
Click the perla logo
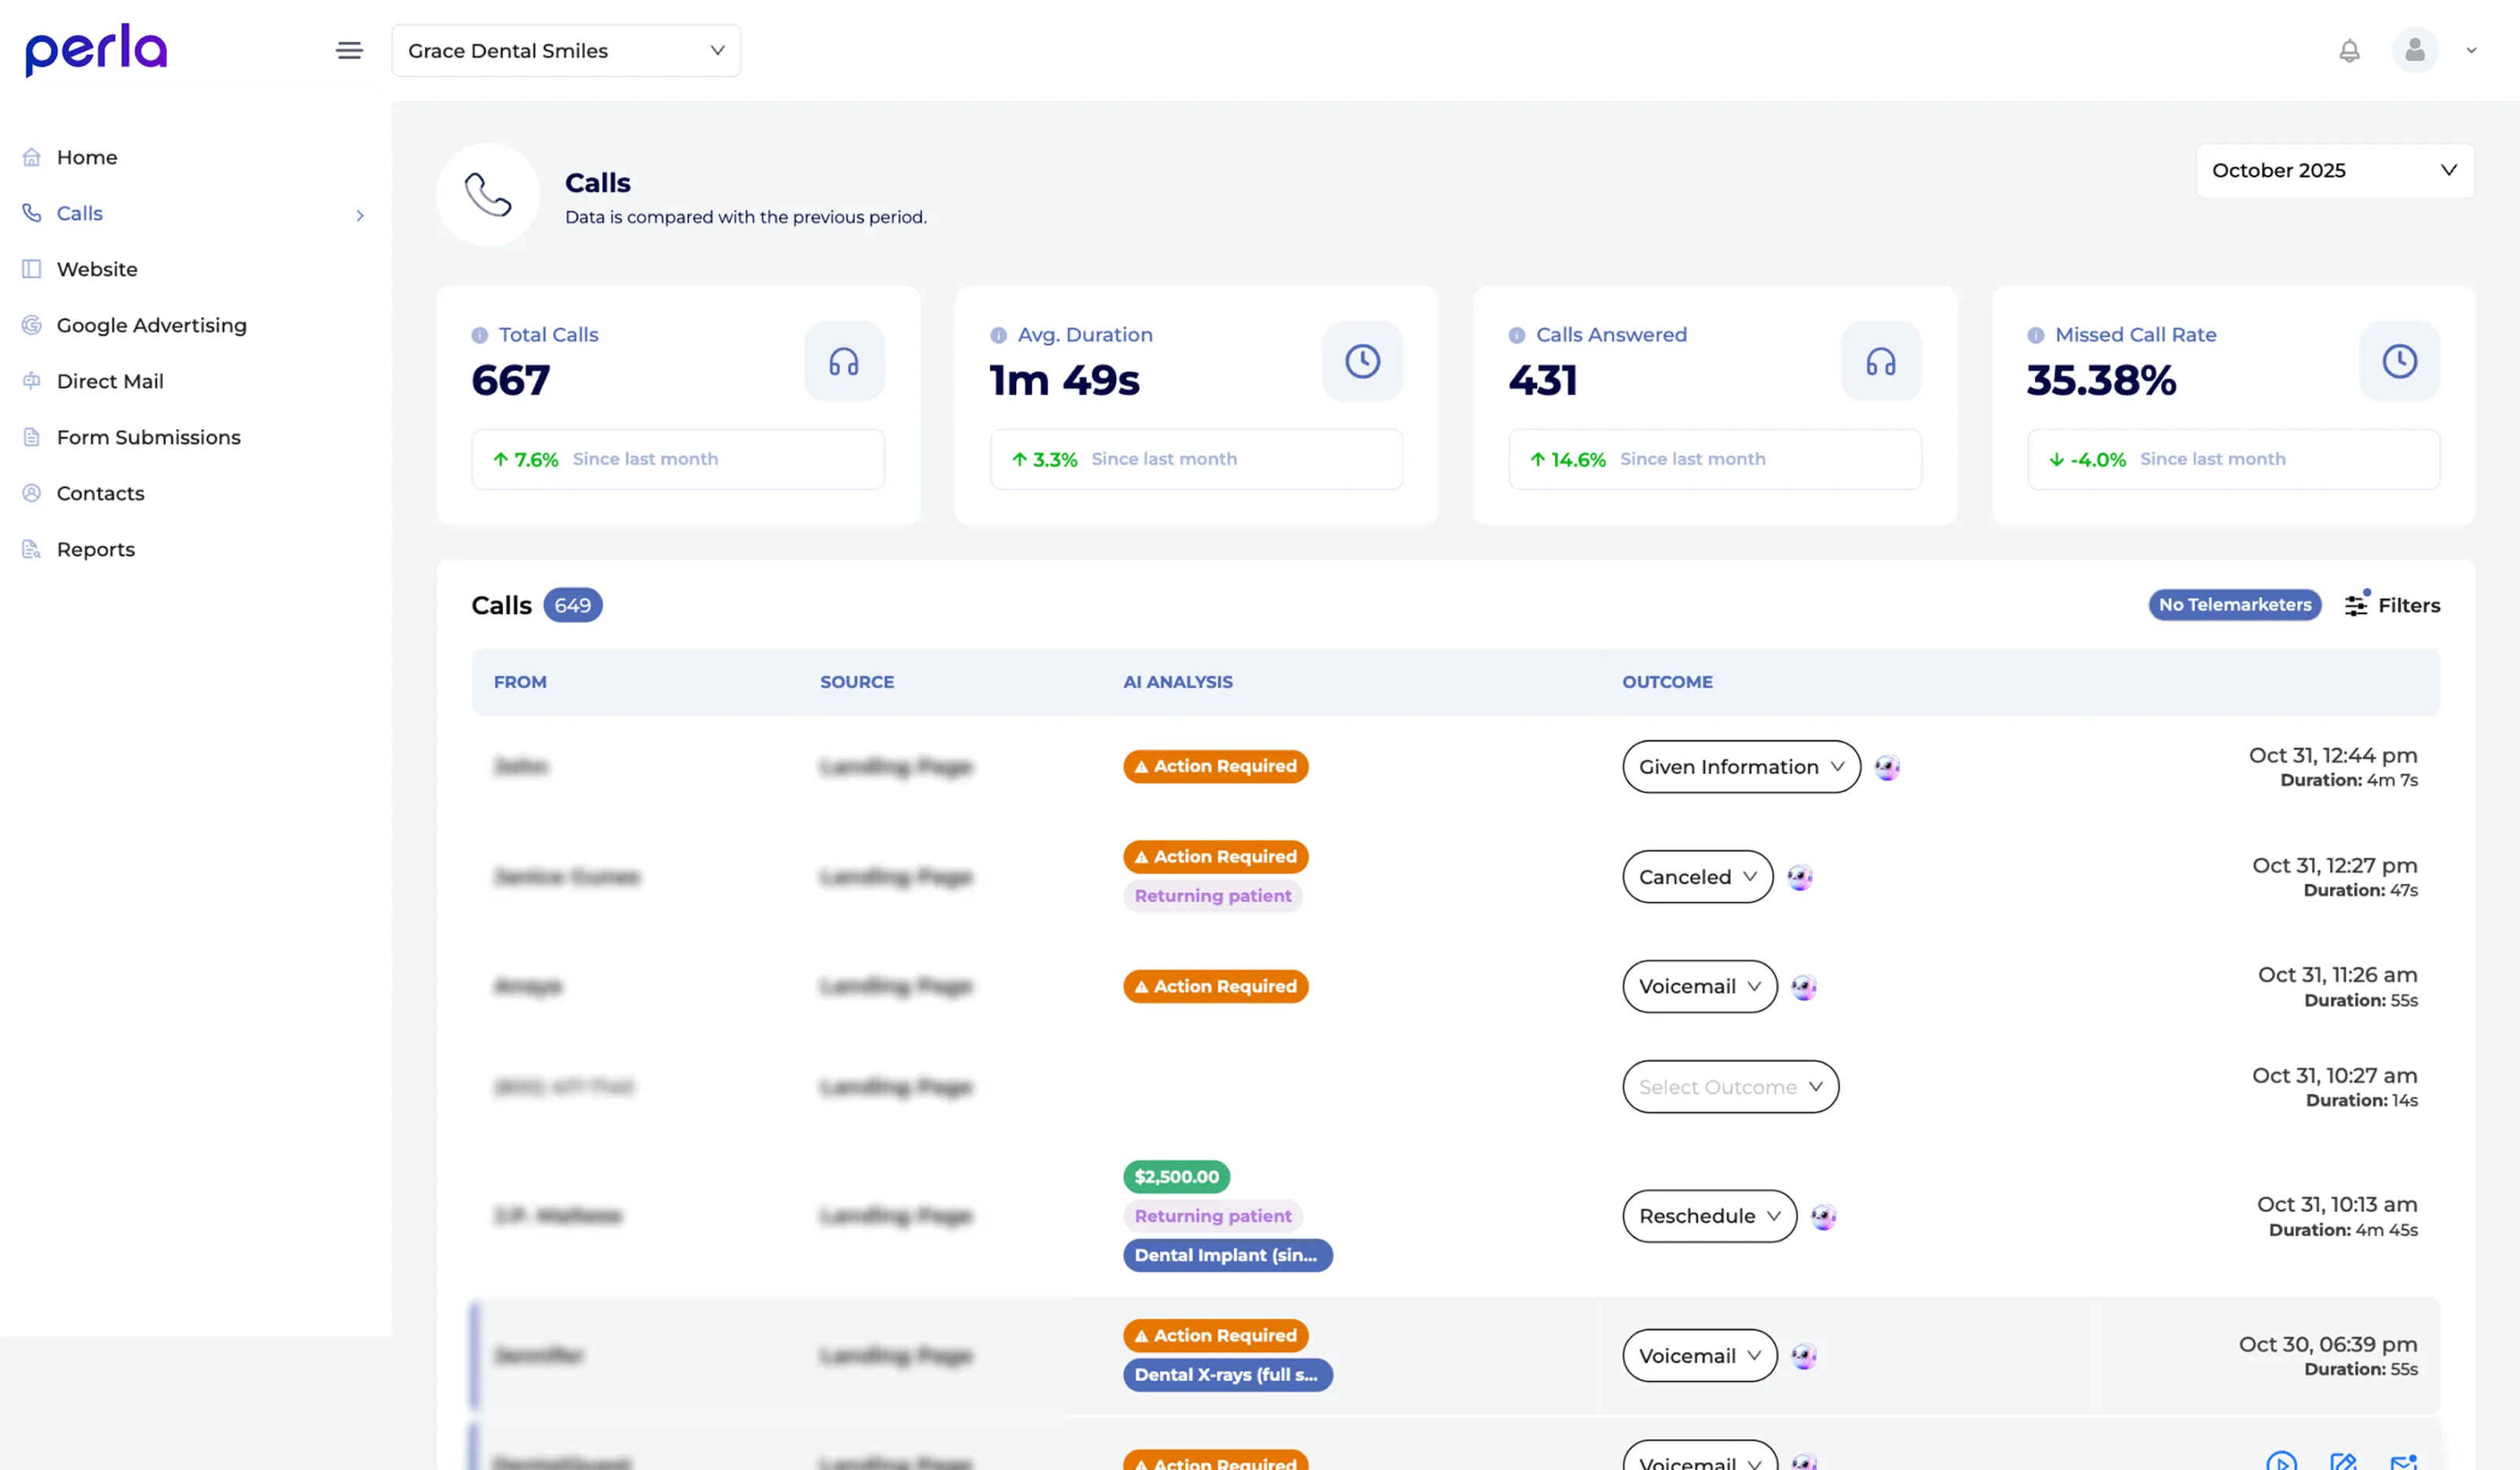pyautogui.click(x=96, y=50)
